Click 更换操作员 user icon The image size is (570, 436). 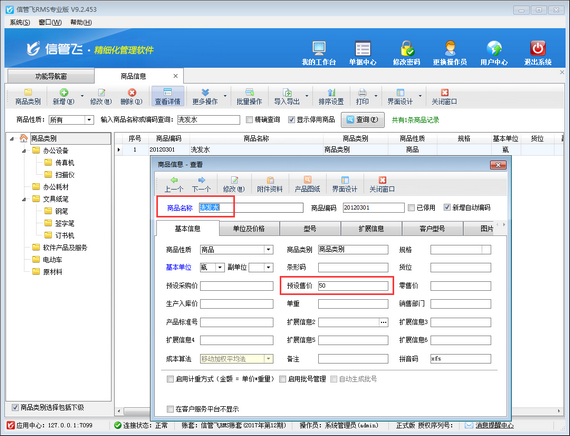tap(450, 48)
